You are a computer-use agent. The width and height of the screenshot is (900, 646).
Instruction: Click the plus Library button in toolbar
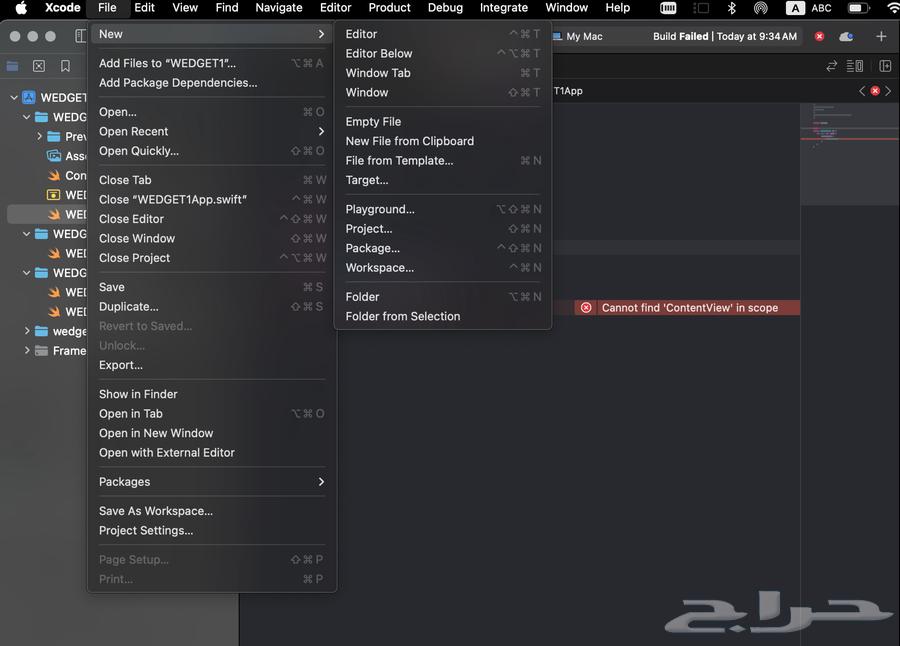pos(881,36)
